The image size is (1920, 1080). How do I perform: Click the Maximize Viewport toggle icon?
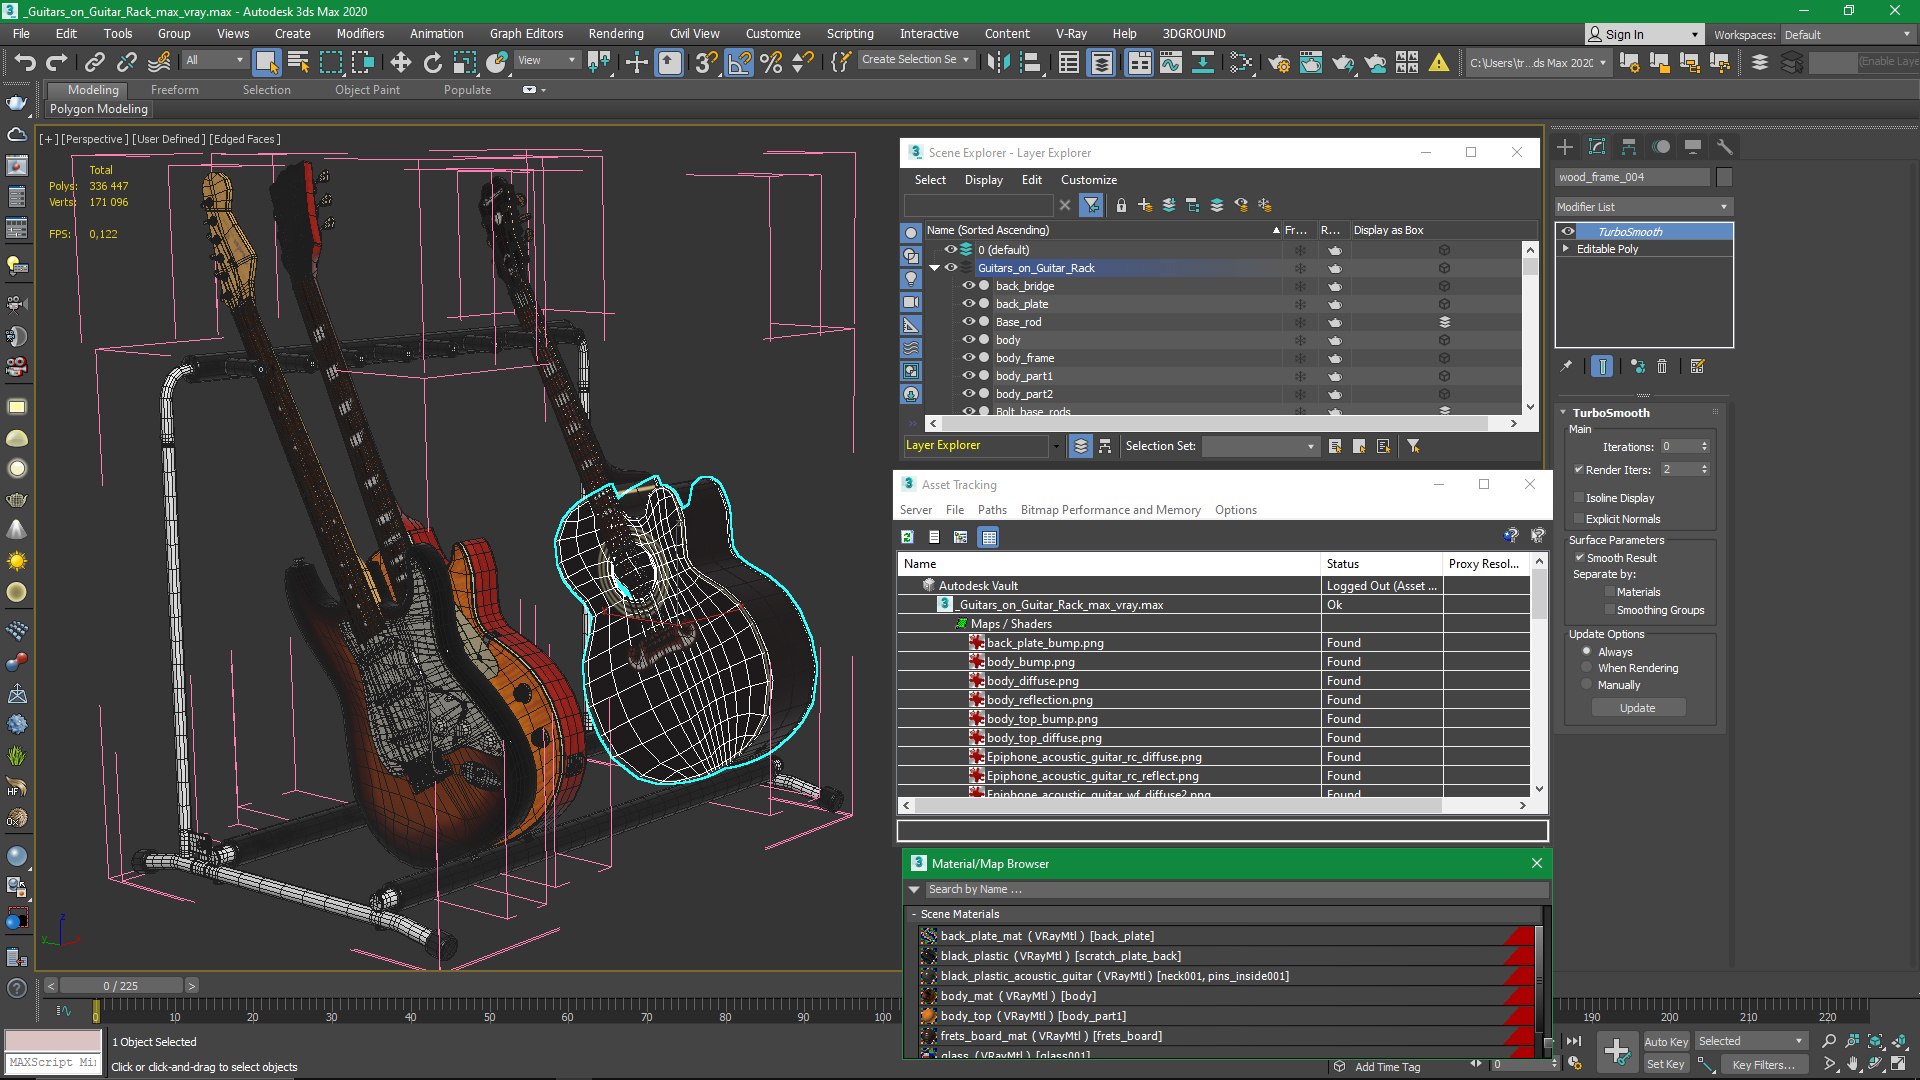point(1898,1064)
